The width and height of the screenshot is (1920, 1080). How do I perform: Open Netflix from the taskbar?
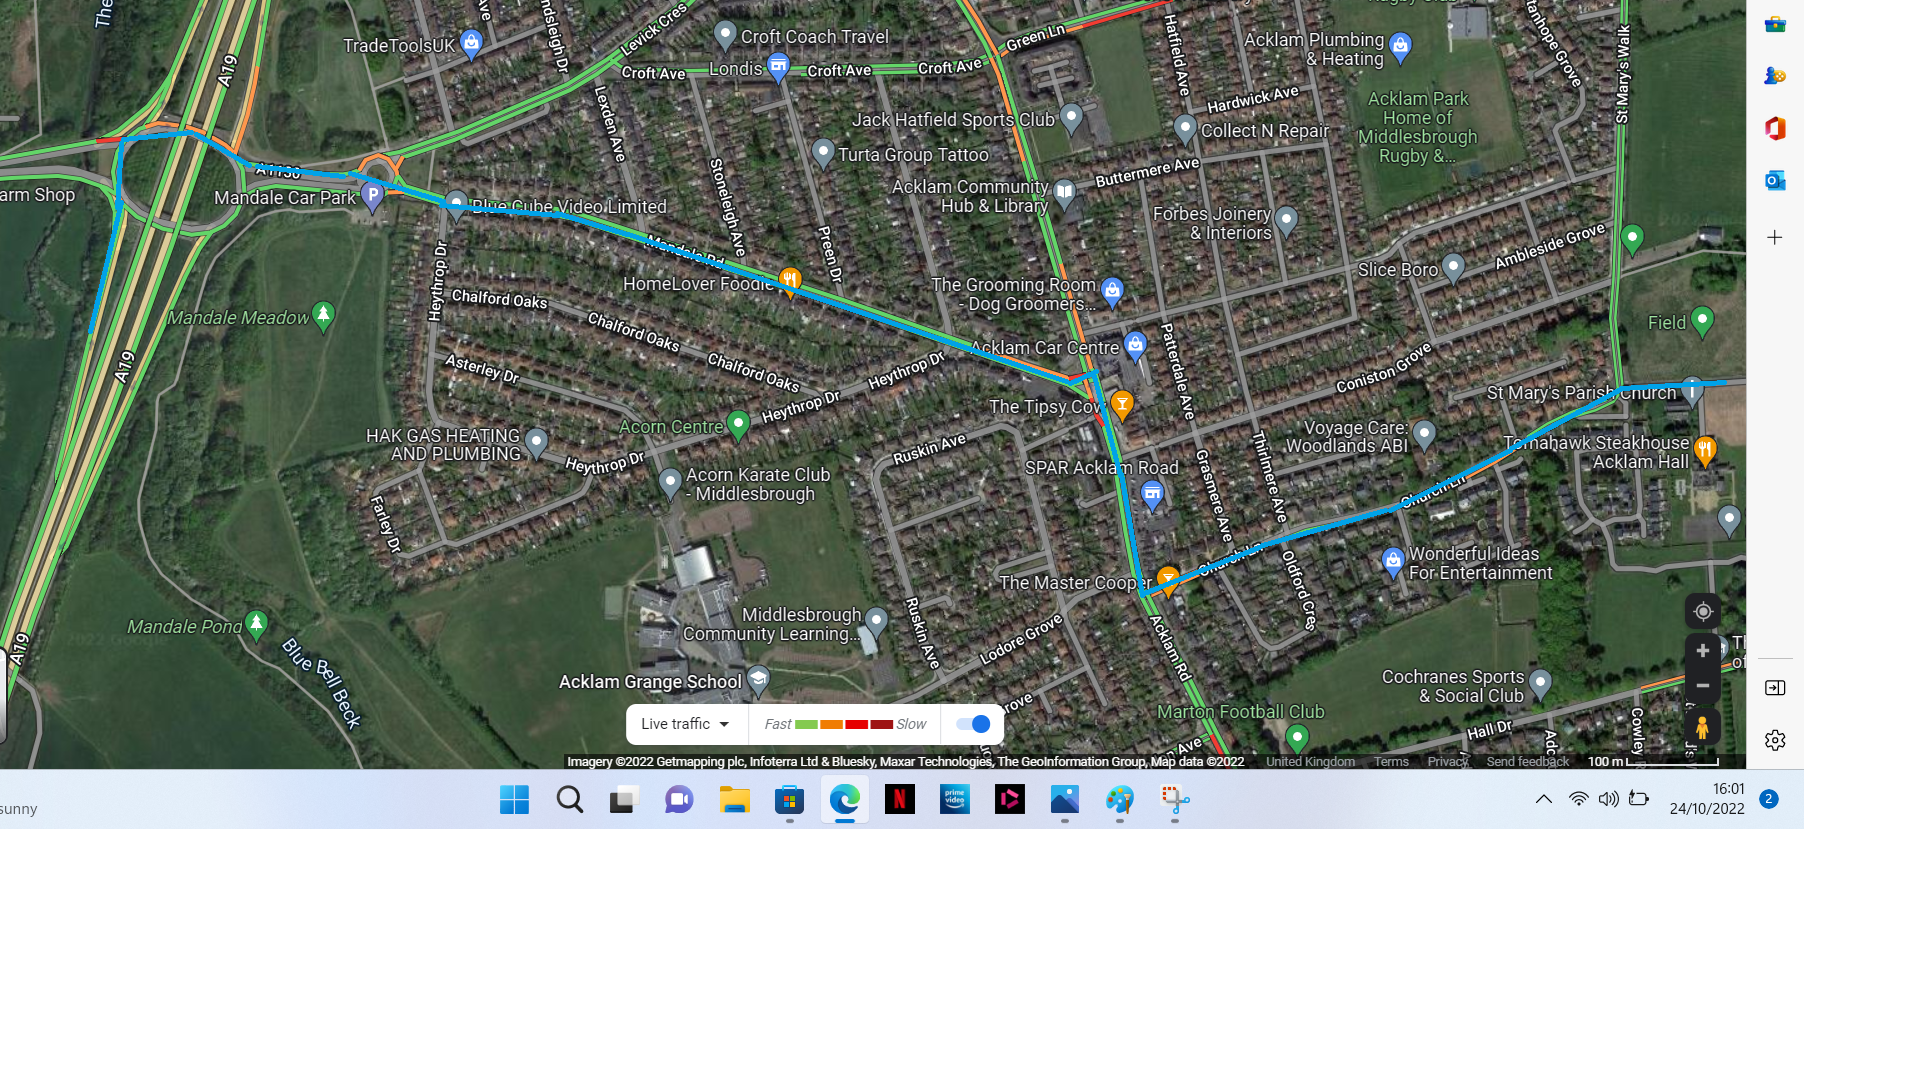[900, 799]
